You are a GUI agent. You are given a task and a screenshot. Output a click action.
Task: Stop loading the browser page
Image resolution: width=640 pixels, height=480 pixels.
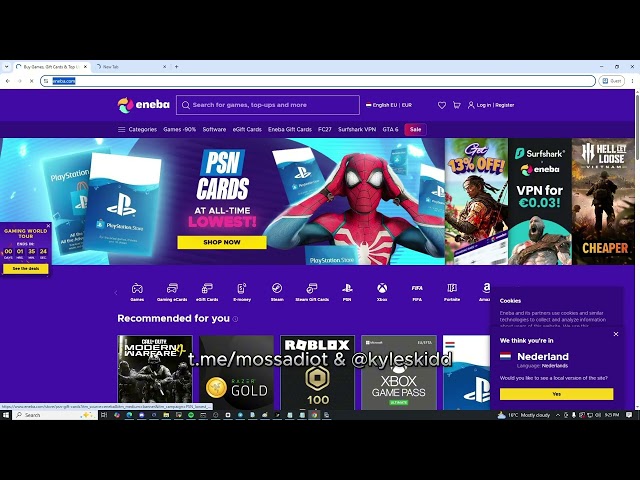click(31, 81)
